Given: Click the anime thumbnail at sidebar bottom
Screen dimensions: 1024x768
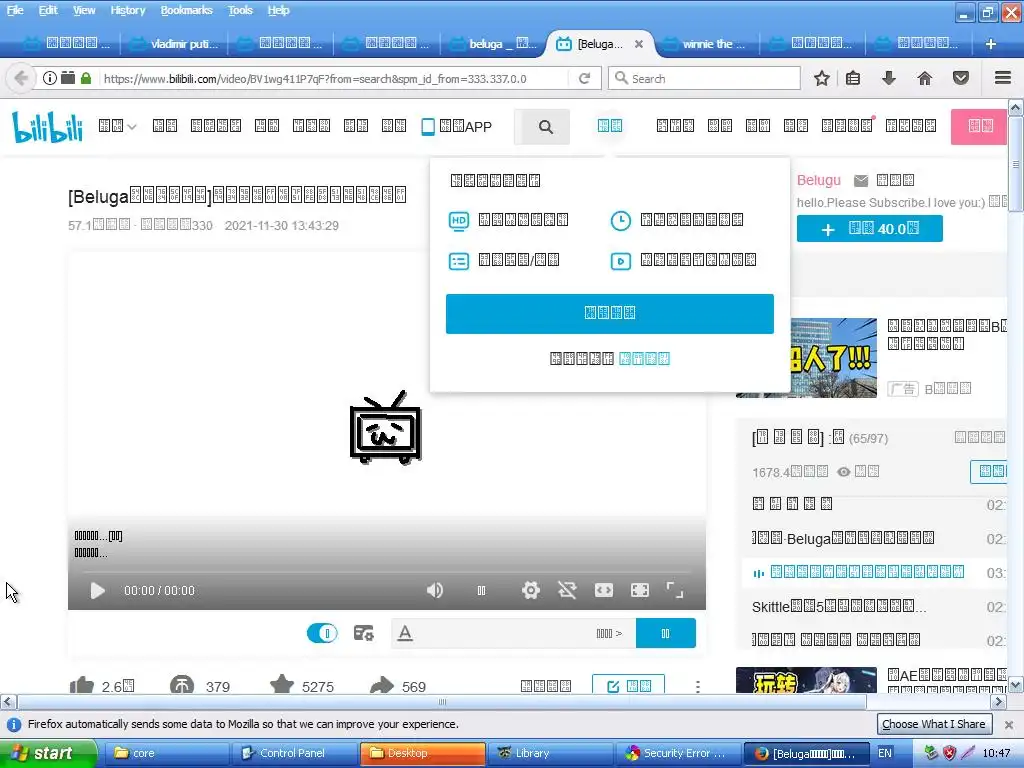Looking at the screenshot, I should point(807,680).
